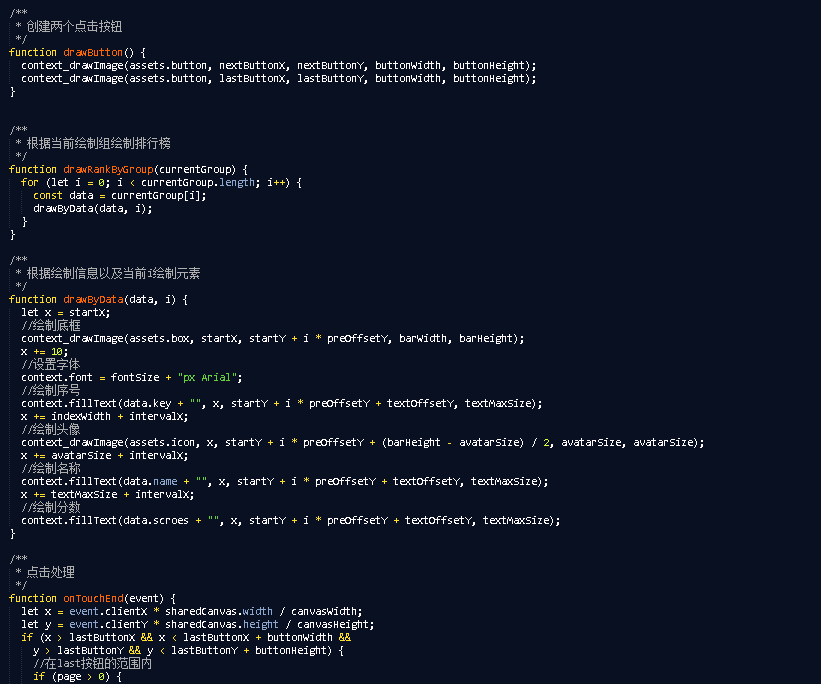Click the function name drawByData in its declaration

coord(93,300)
